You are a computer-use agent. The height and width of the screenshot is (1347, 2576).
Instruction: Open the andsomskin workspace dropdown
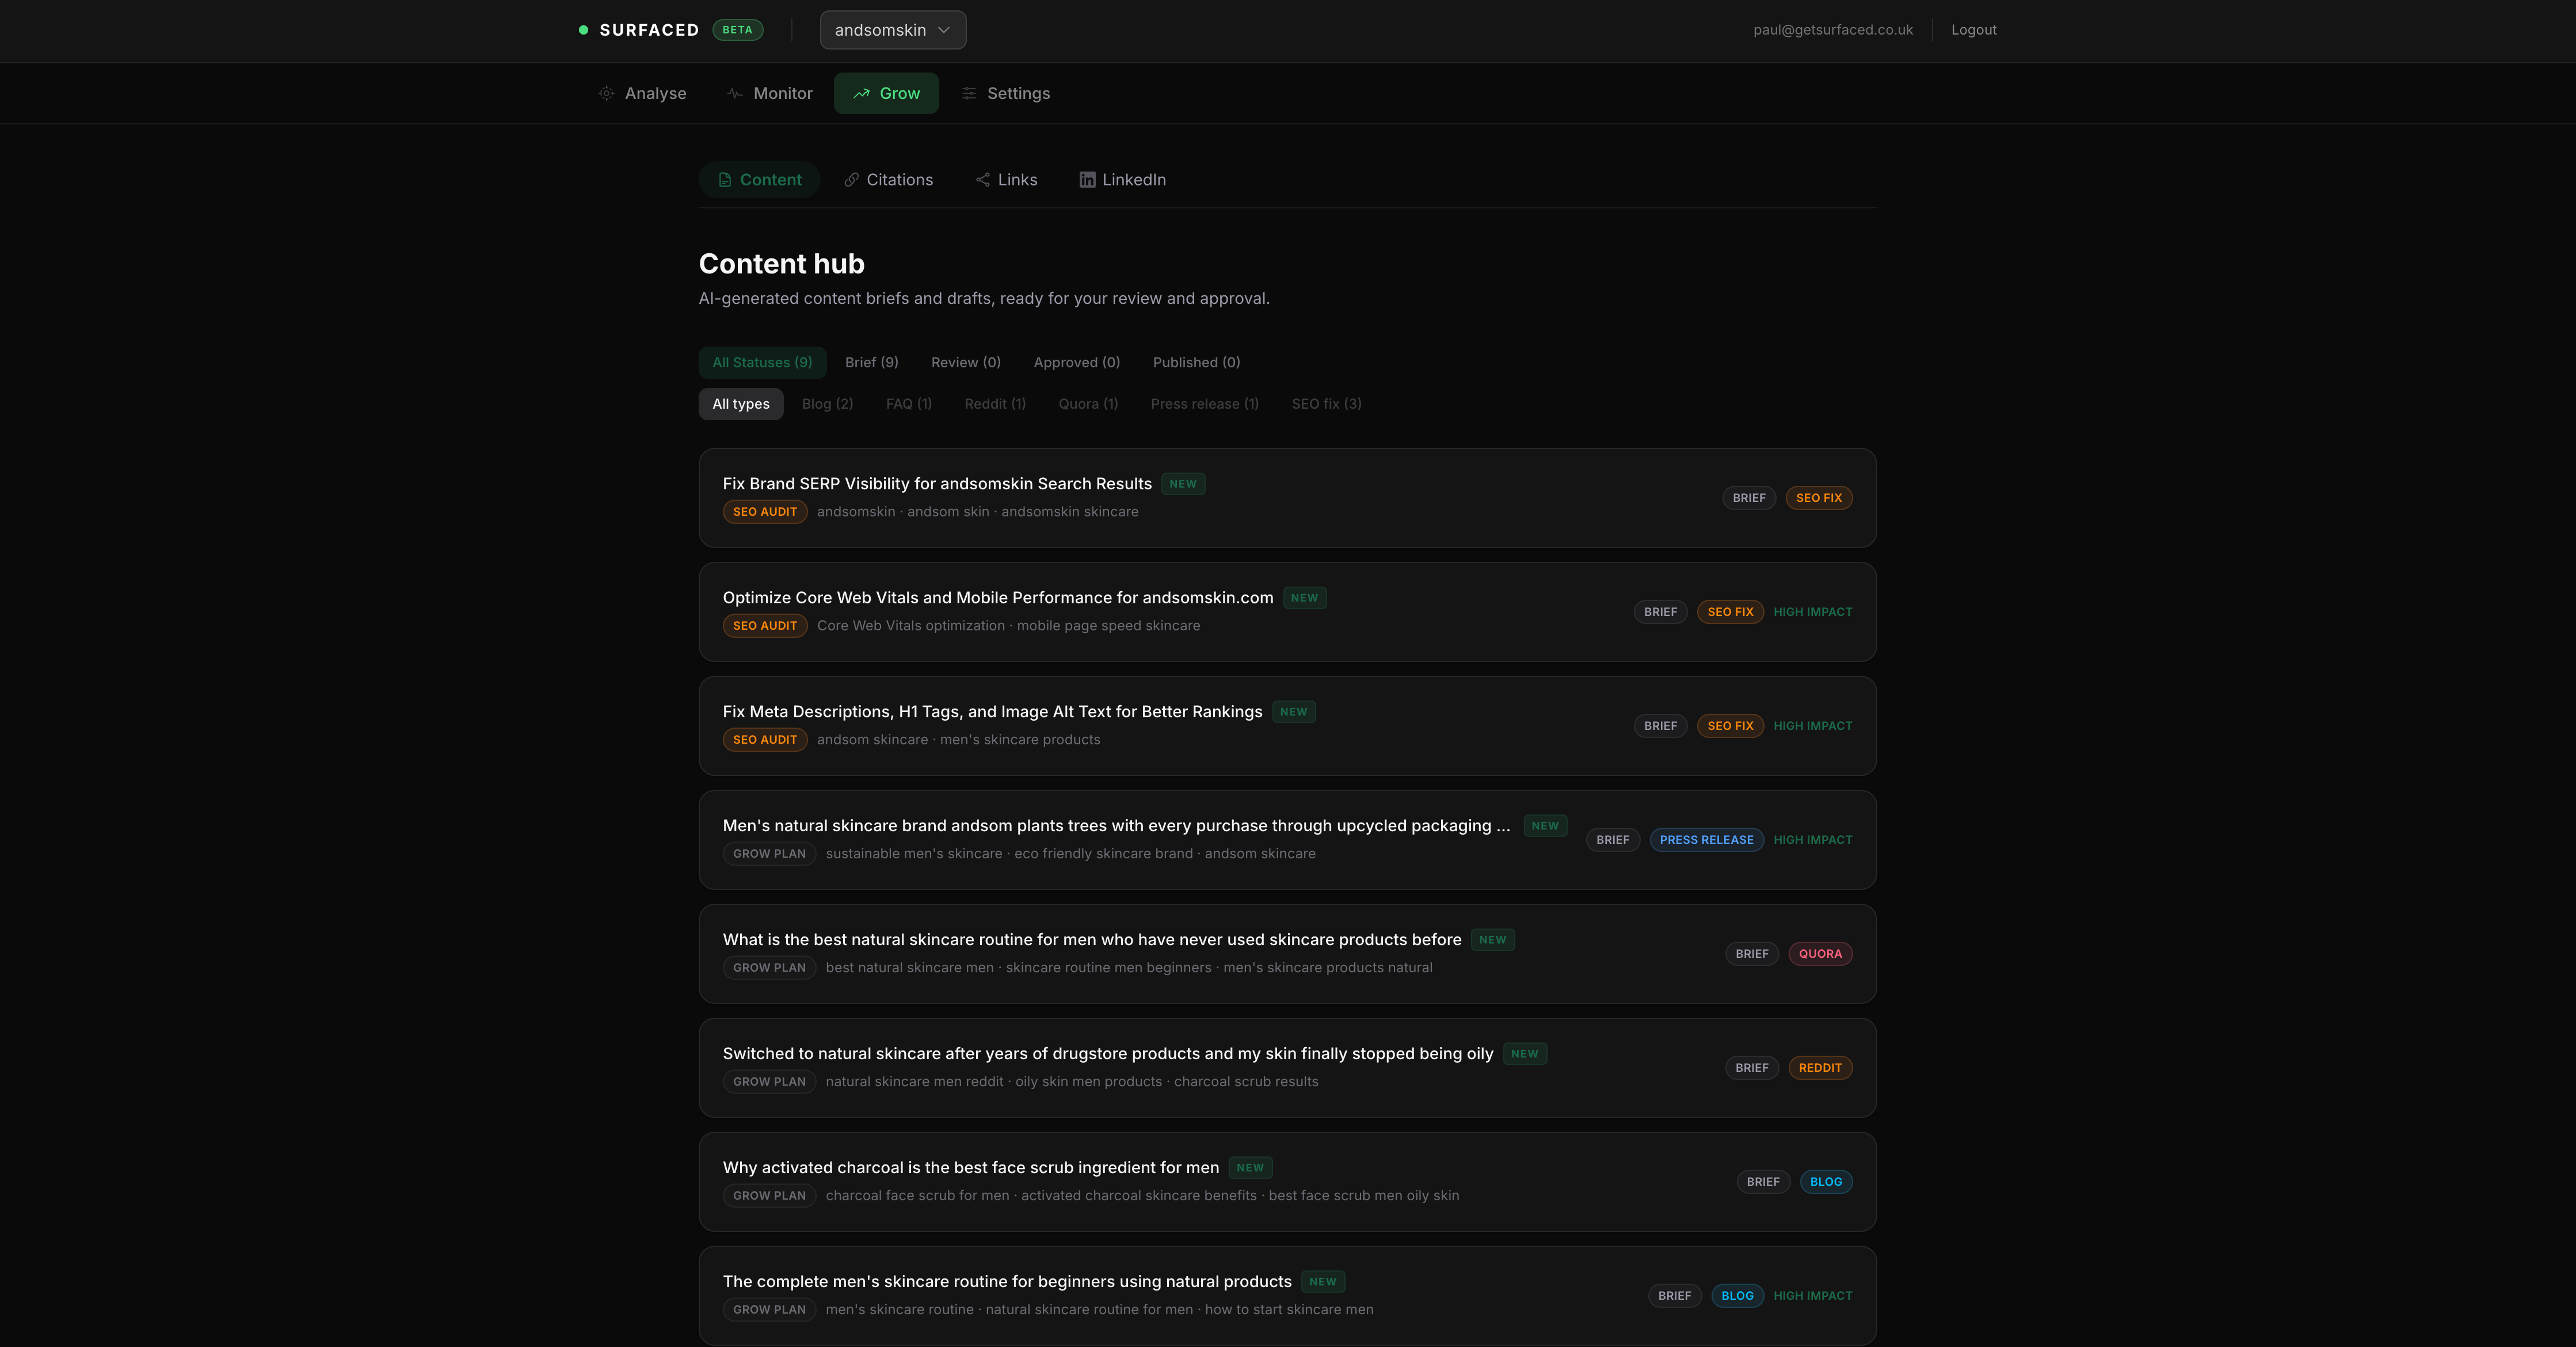click(x=893, y=30)
